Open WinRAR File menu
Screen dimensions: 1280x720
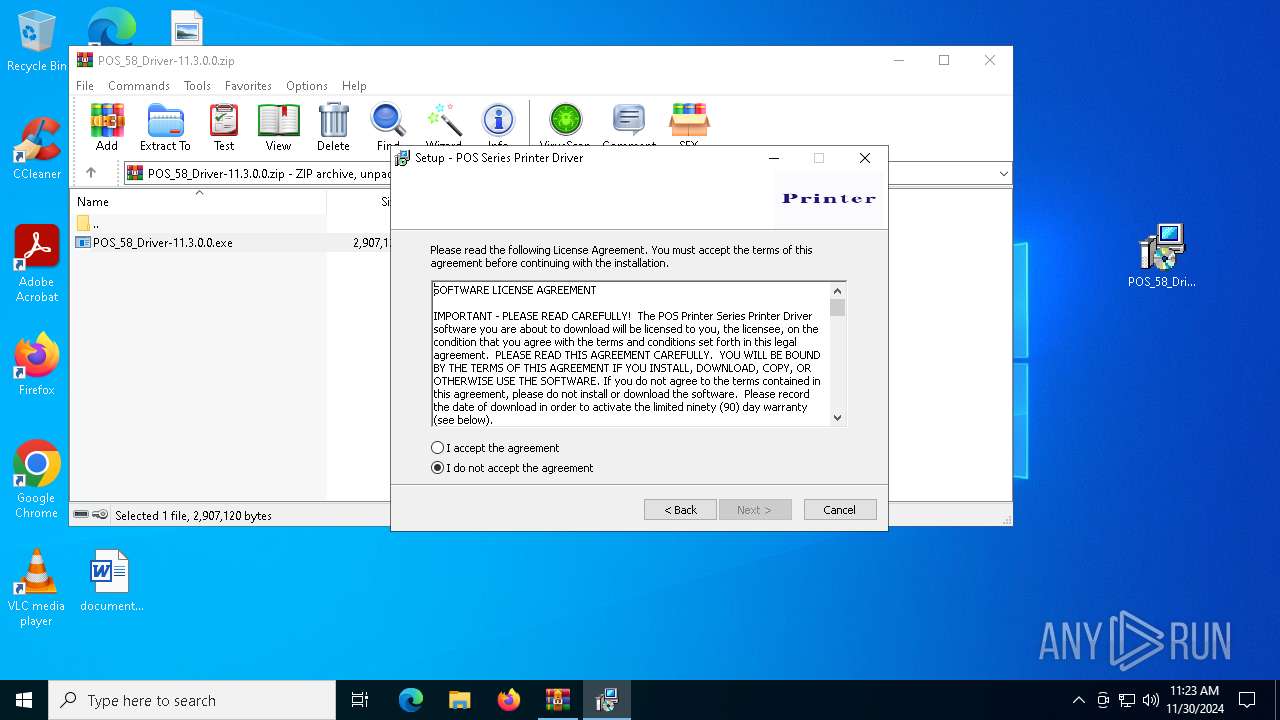85,86
